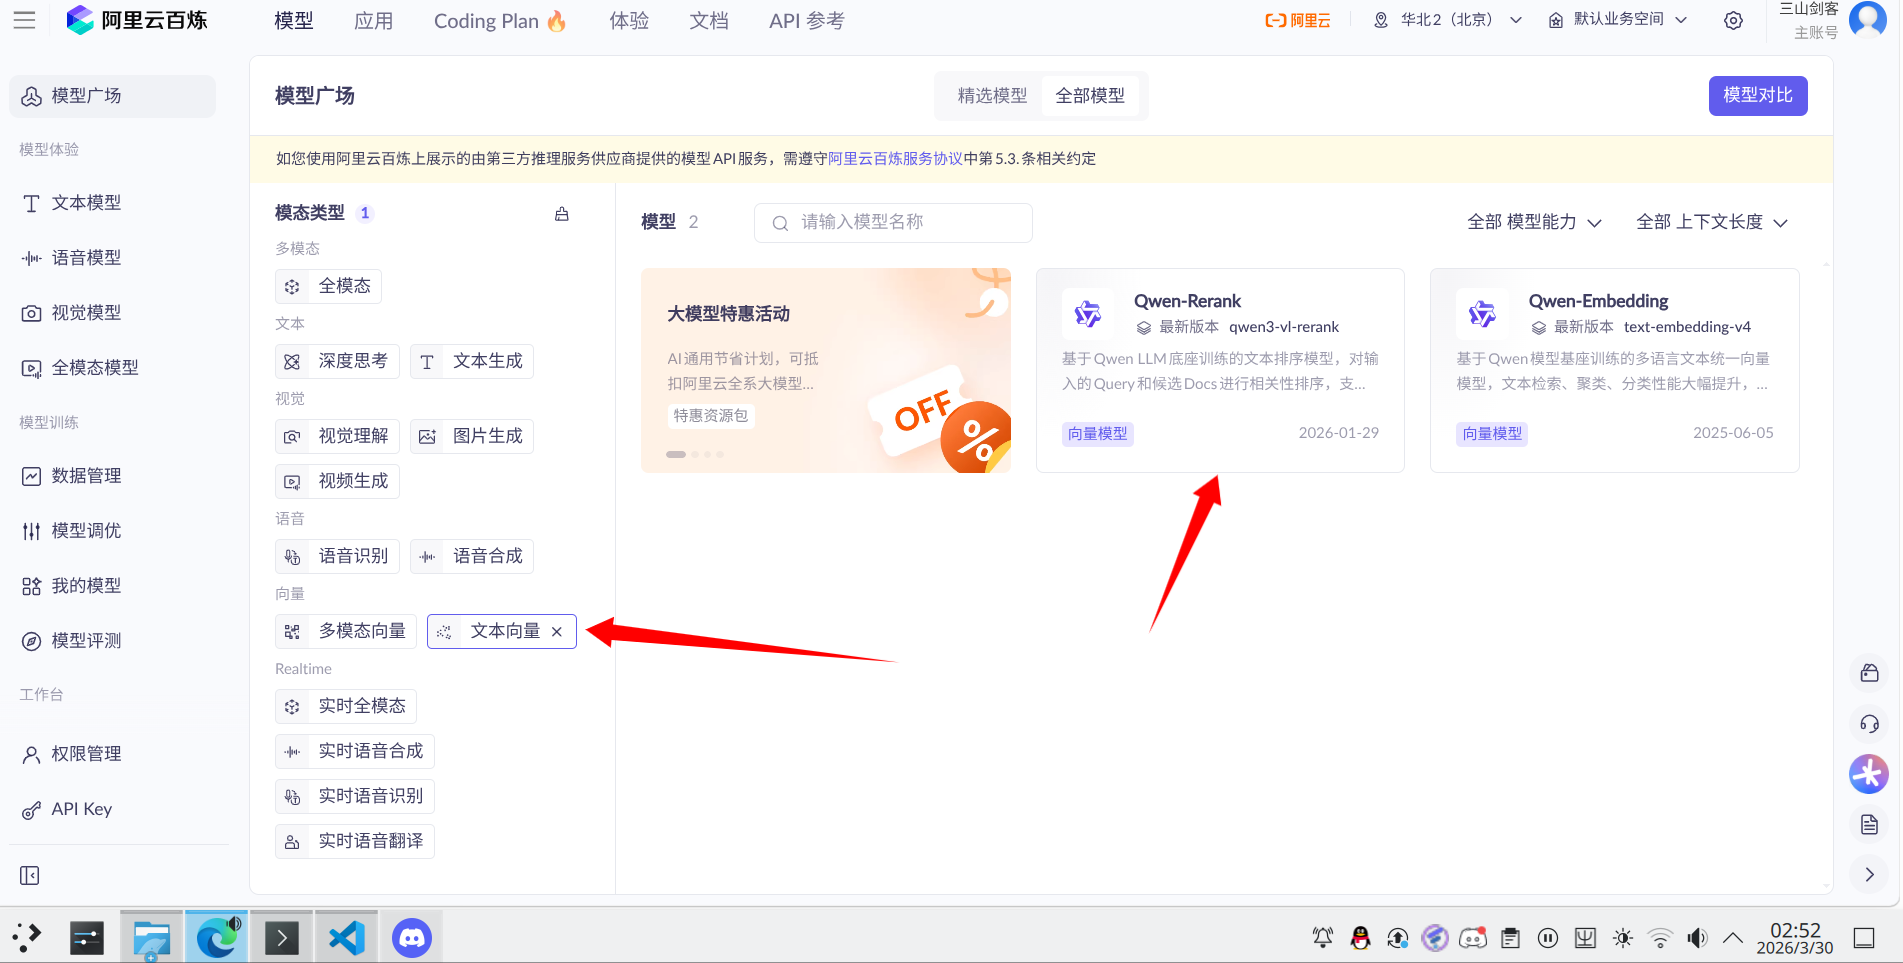Toggle the 多模态向量 filter

(x=346, y=631)
